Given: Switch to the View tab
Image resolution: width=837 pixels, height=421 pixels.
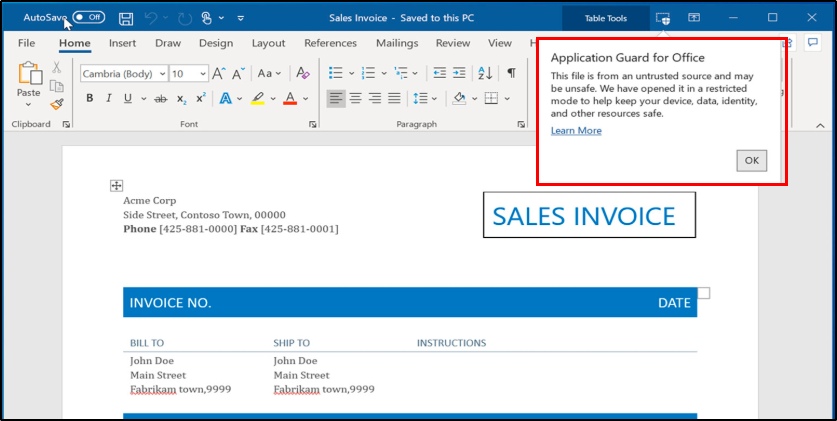Looking at the screenshot, I should [x=500, y=43].
